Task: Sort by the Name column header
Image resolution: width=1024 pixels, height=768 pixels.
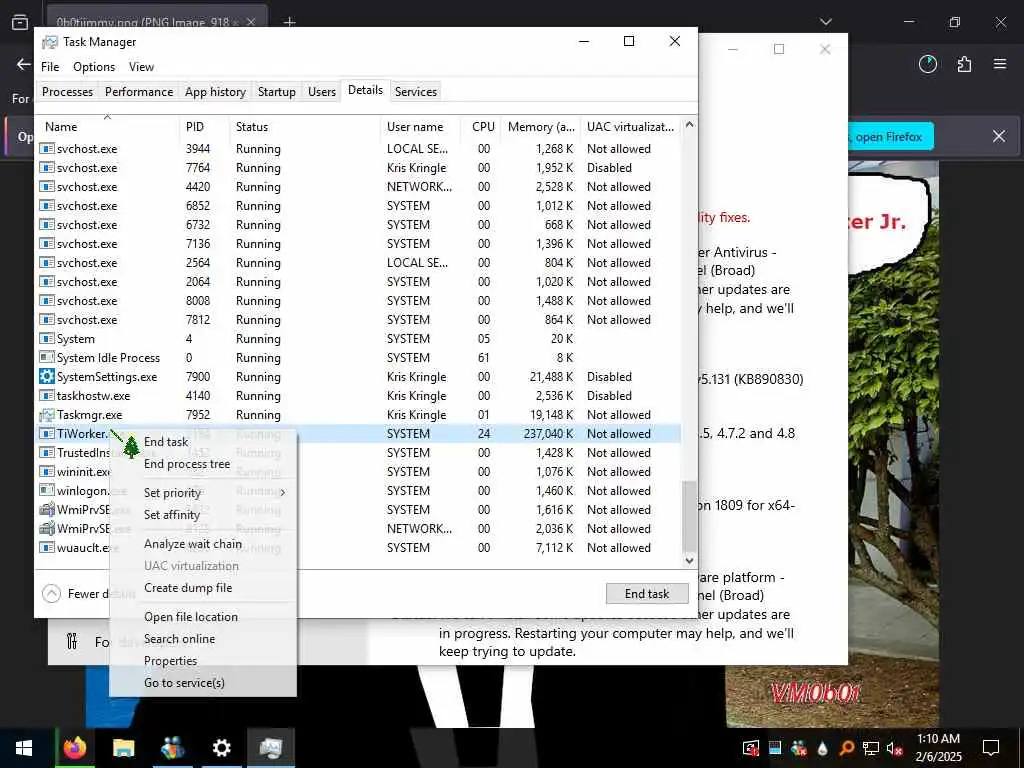Action: coord(108,127)
